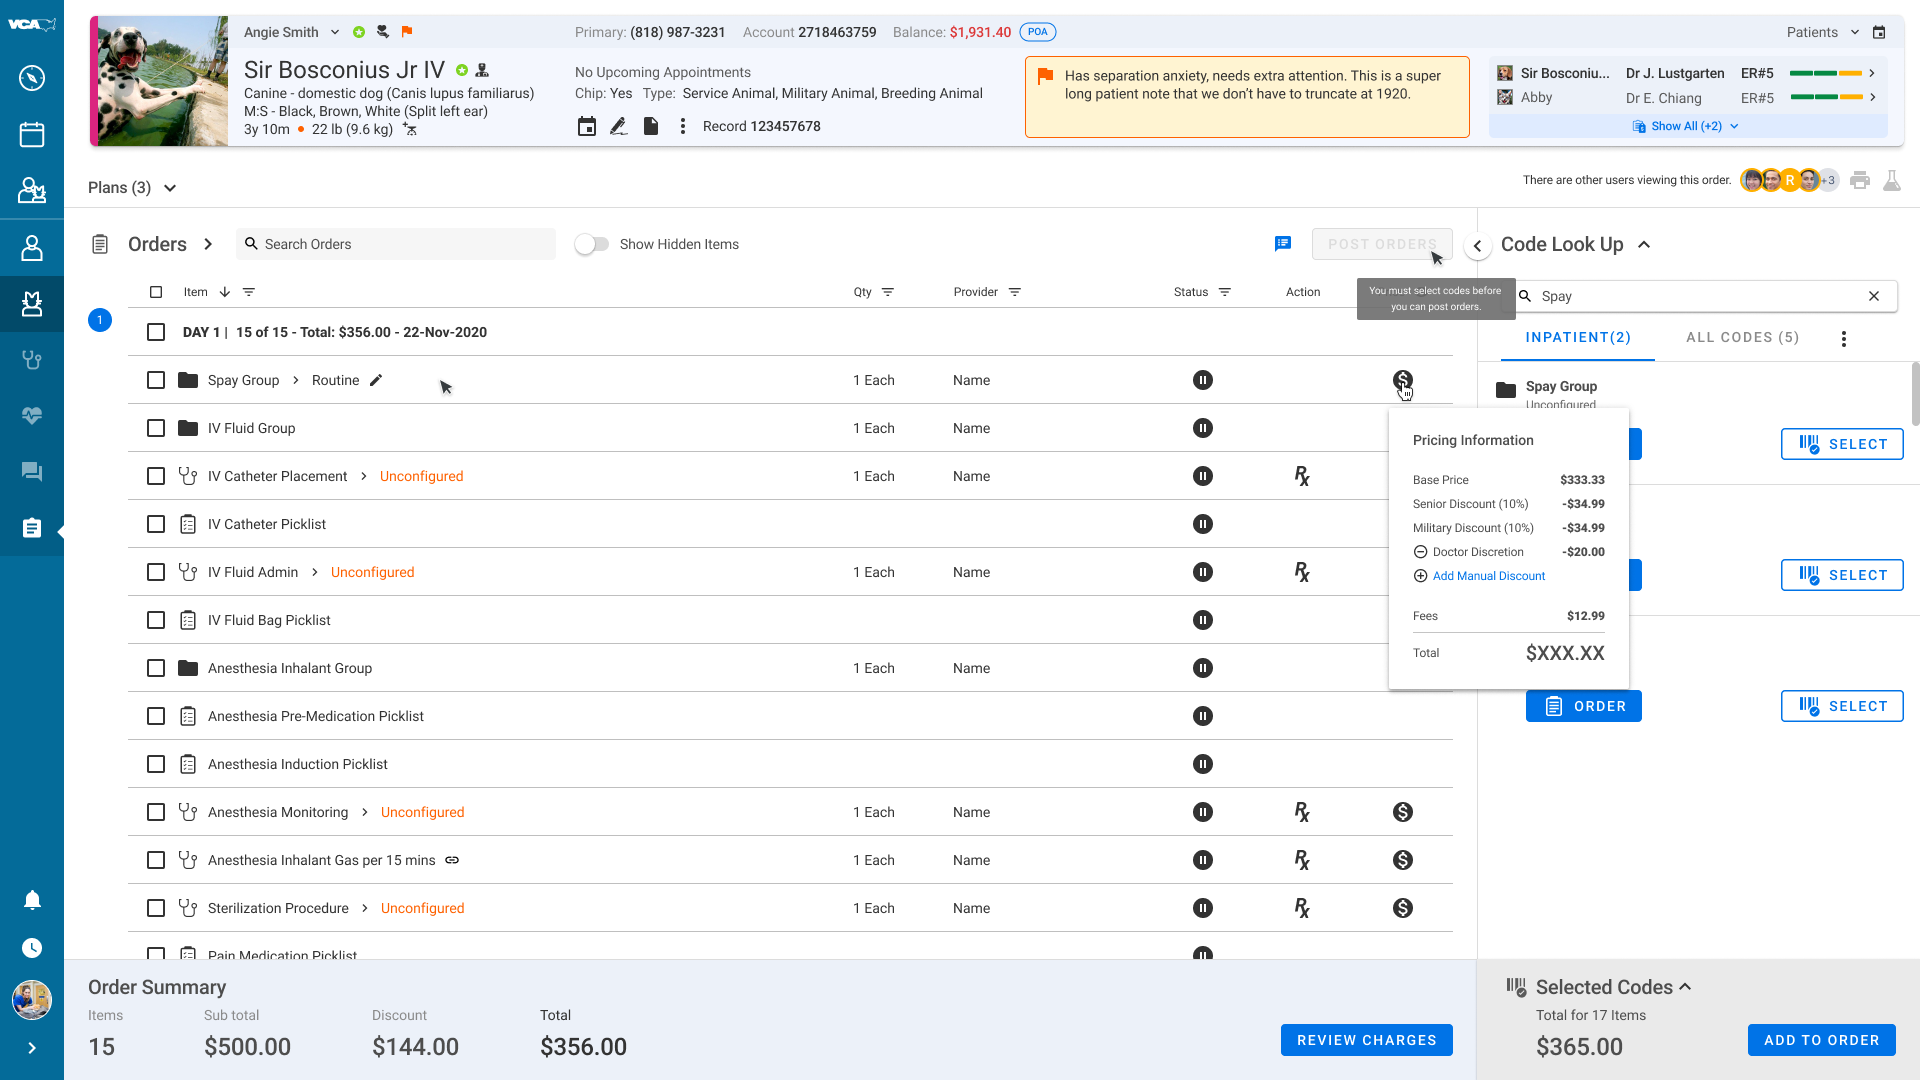The height and width of the screenshot is (1080, 1920).
Task: Toggle Show Hidden Items switch
Action: pyautogui.click(x=591, y=244)
